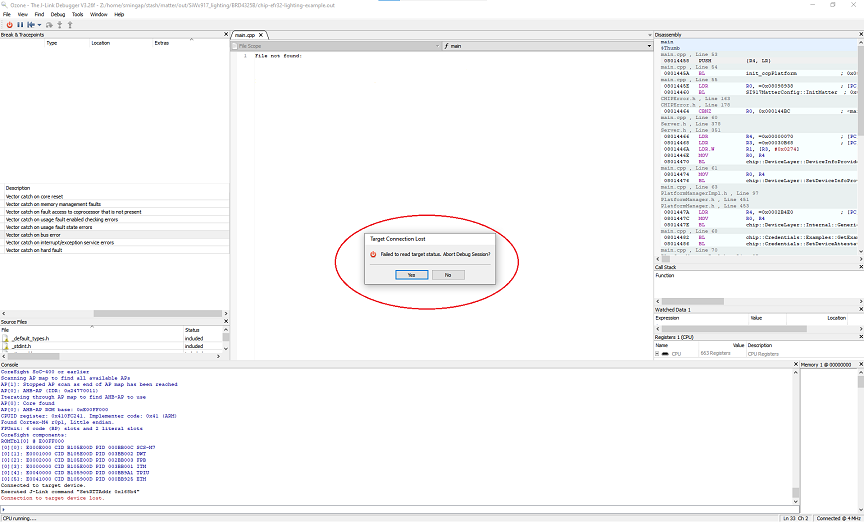Open the Find menu

pyautogui.click(x=39, y=14)
